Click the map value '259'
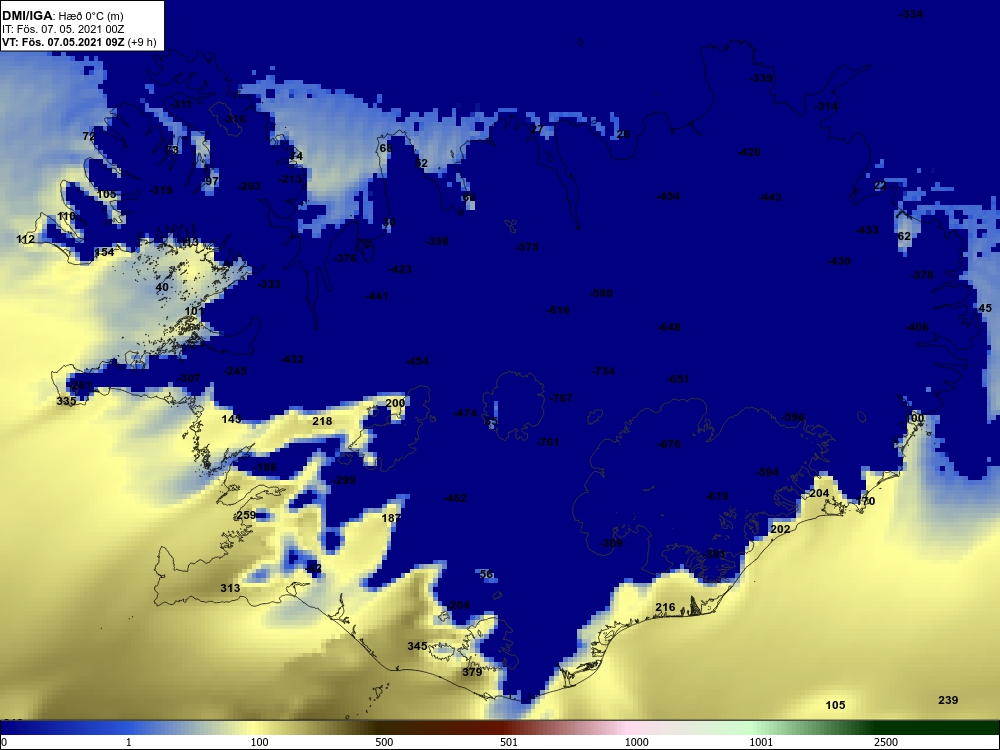The image size is (1000, 750). (246, 515)
